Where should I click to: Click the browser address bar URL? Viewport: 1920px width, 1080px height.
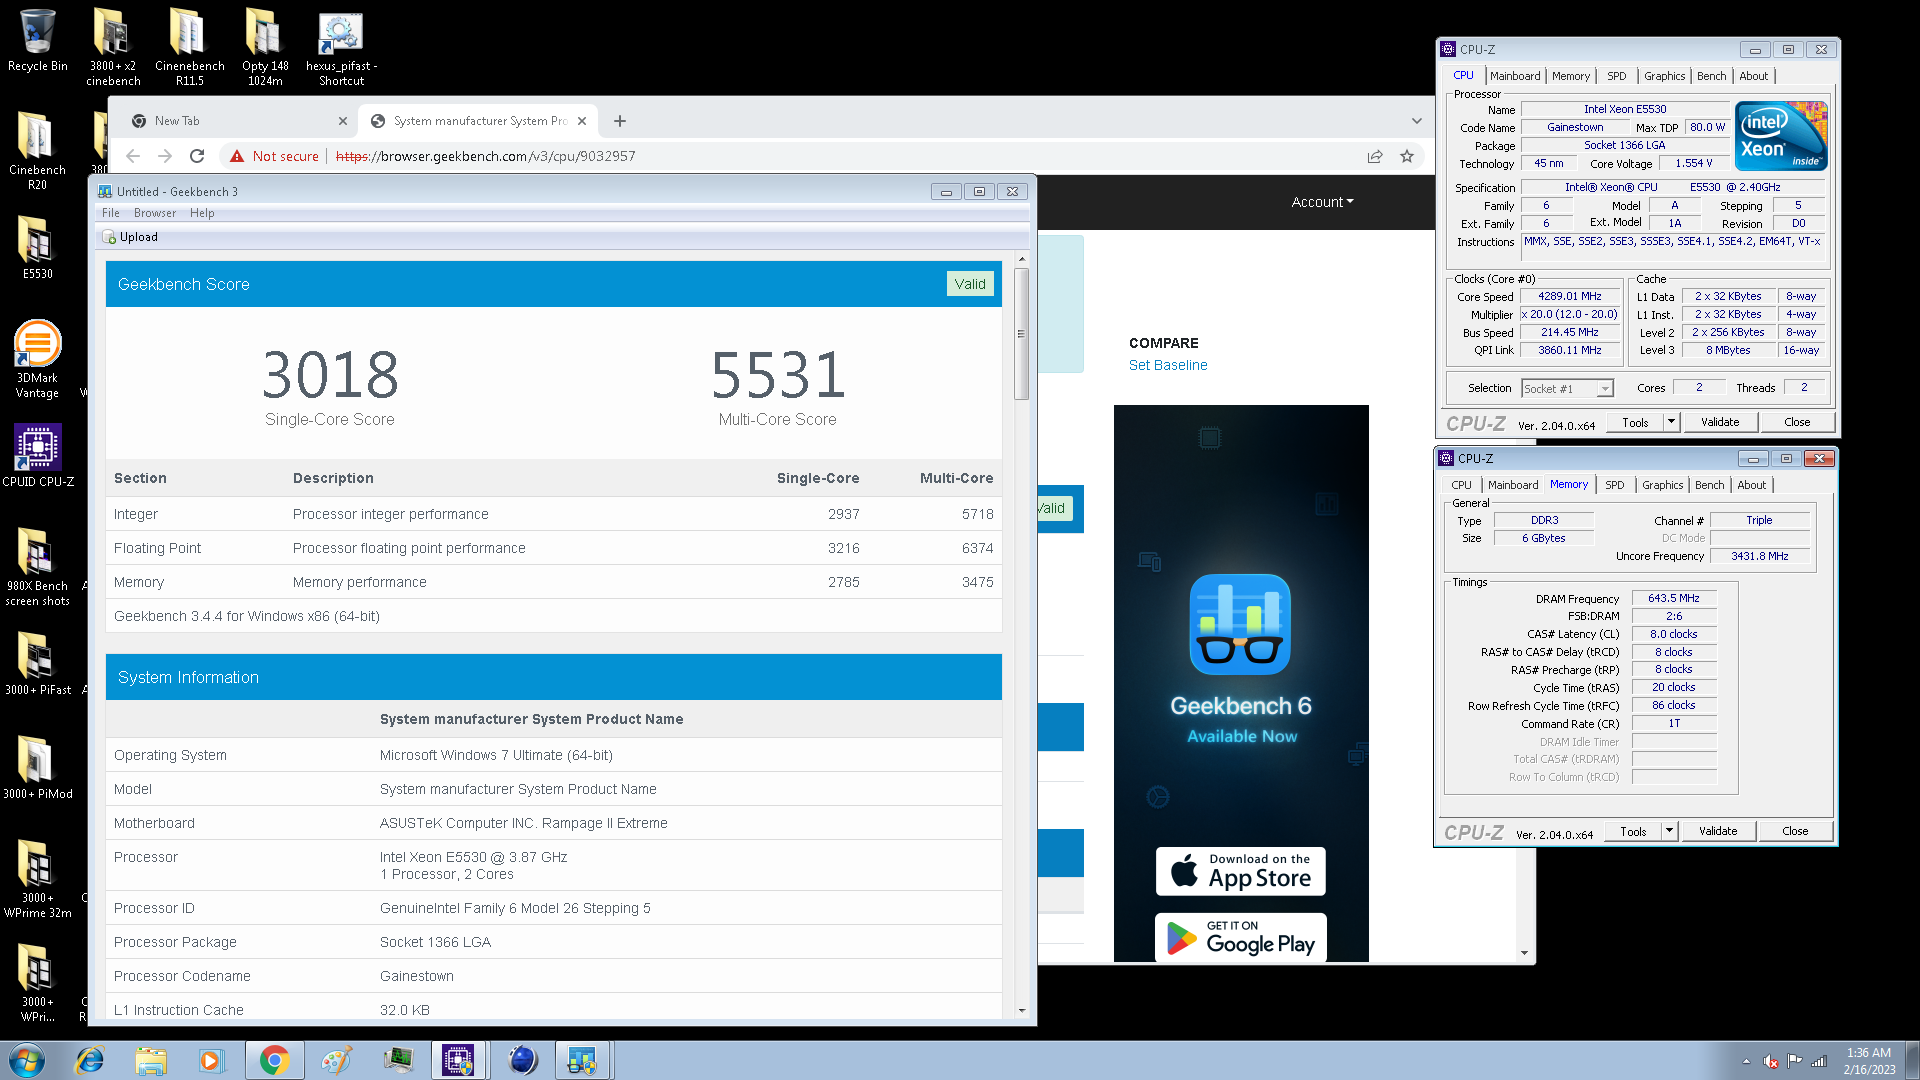[485, 156]
